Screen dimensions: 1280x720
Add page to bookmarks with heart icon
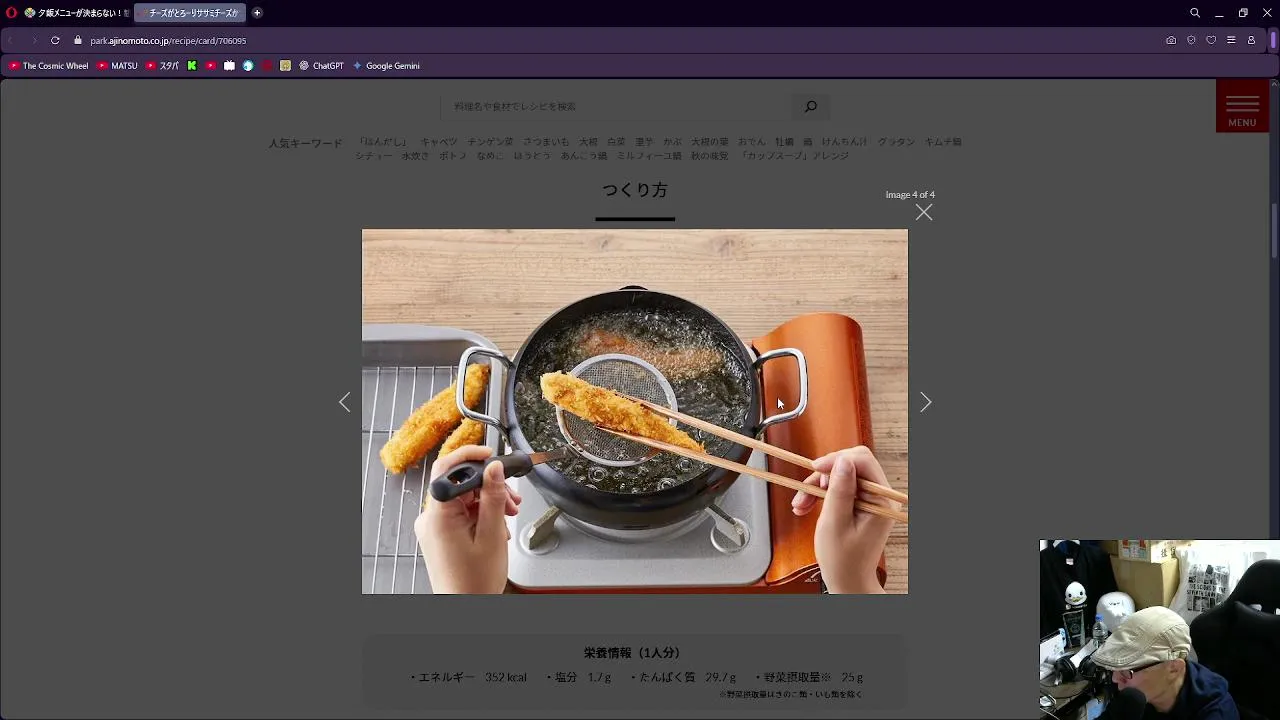1211,40
